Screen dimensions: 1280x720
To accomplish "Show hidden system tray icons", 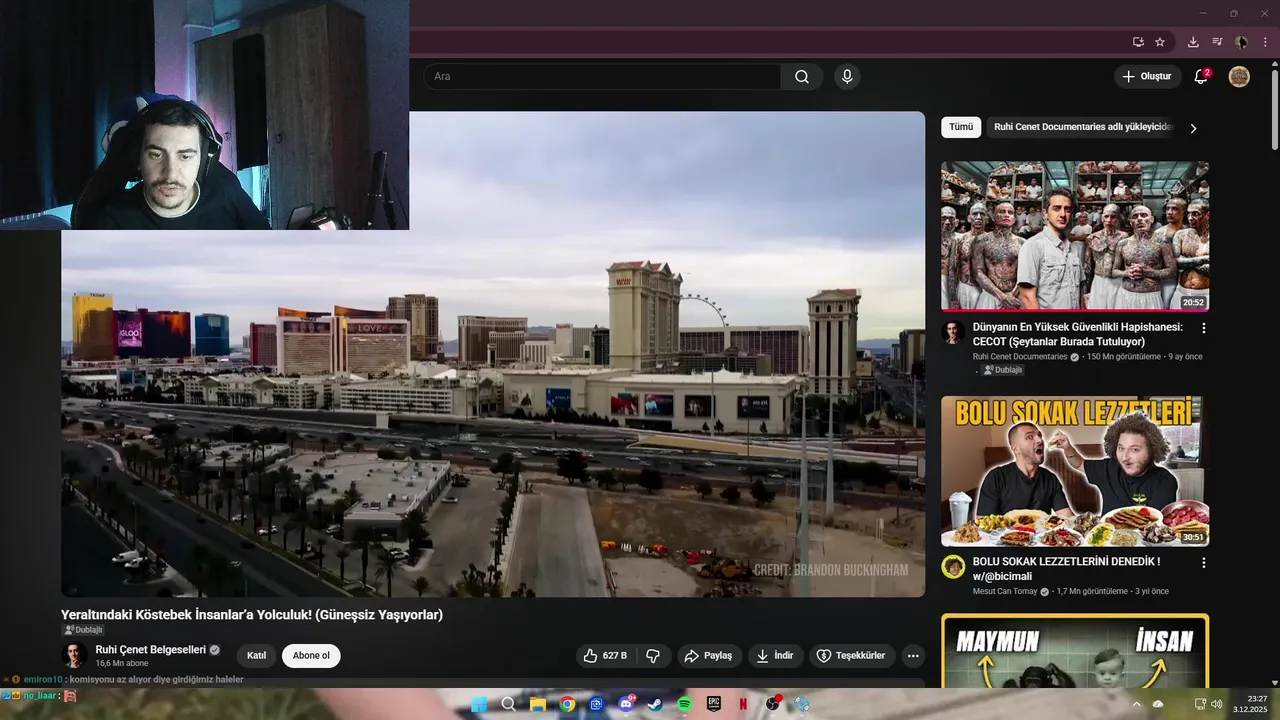I will [1136, 704].
